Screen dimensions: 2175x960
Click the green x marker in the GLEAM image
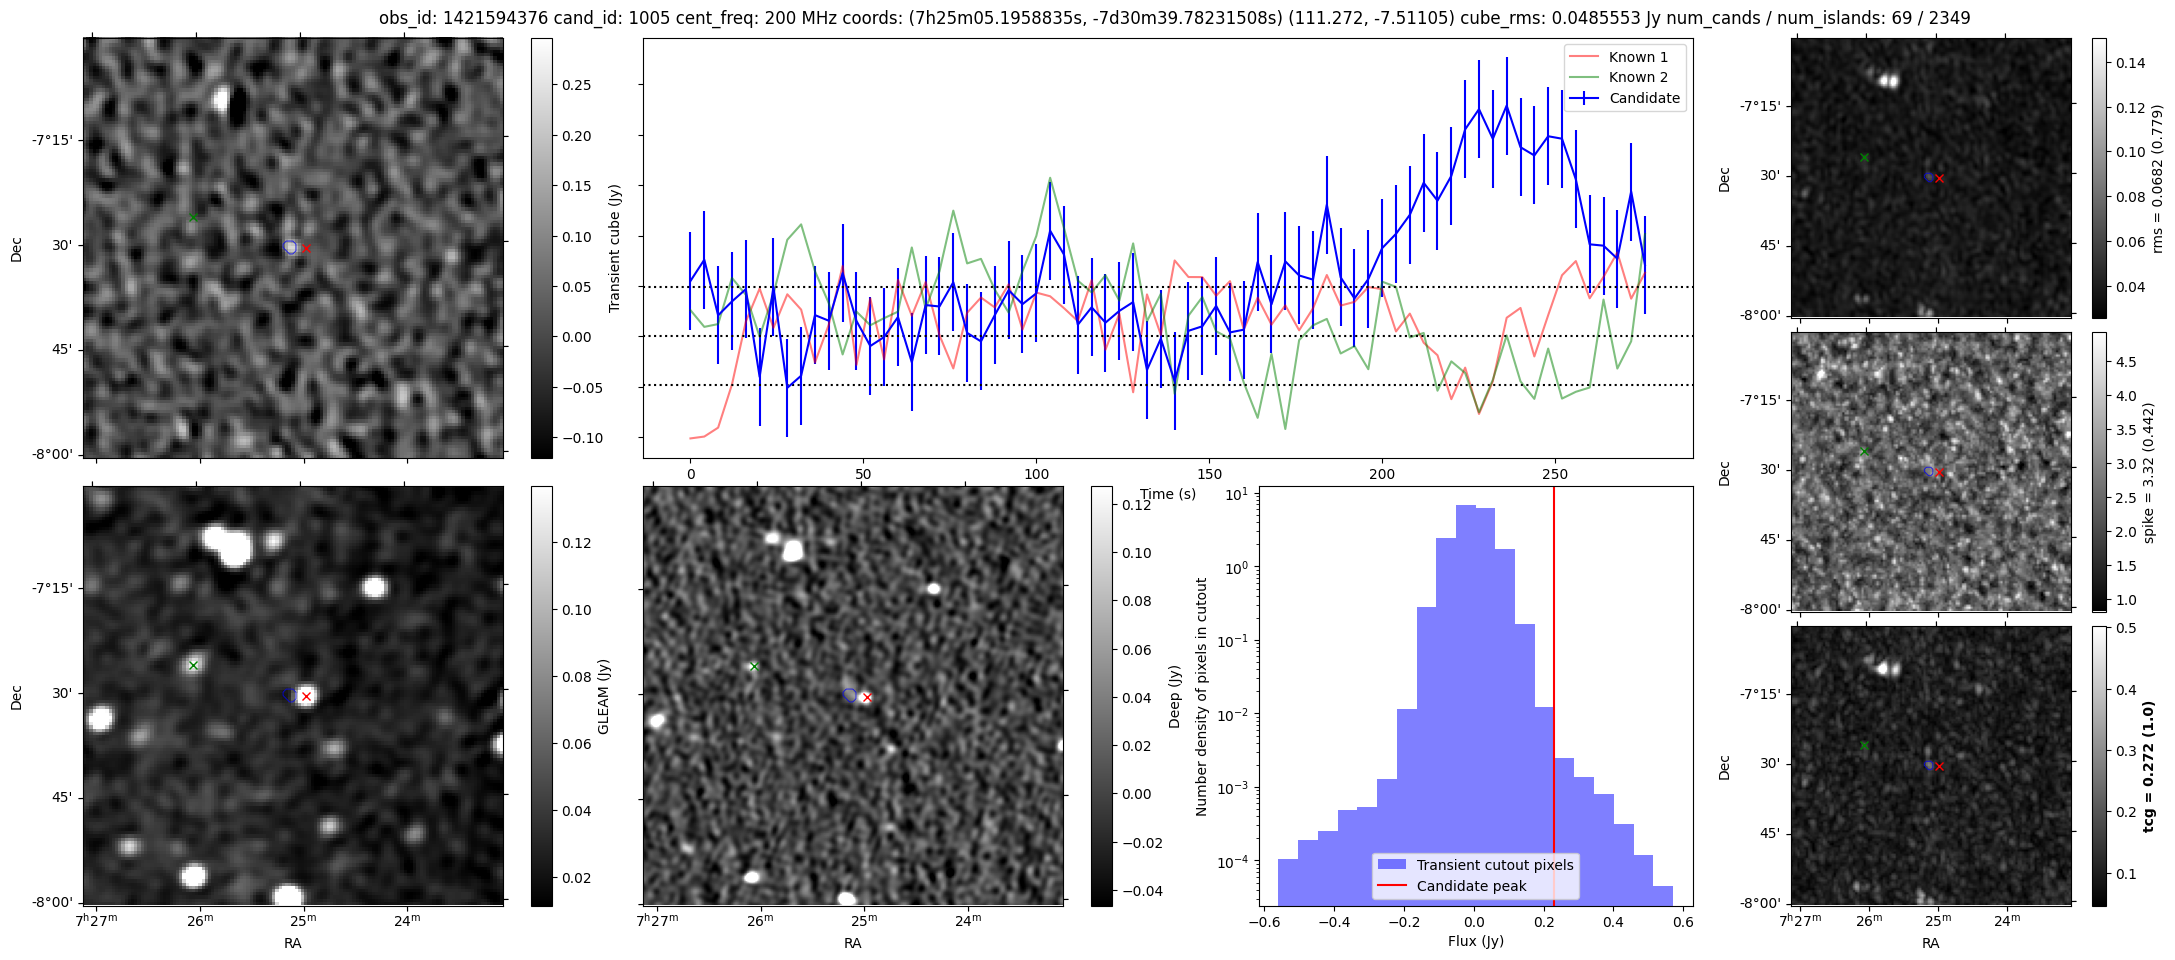click(x=194, y=665)
